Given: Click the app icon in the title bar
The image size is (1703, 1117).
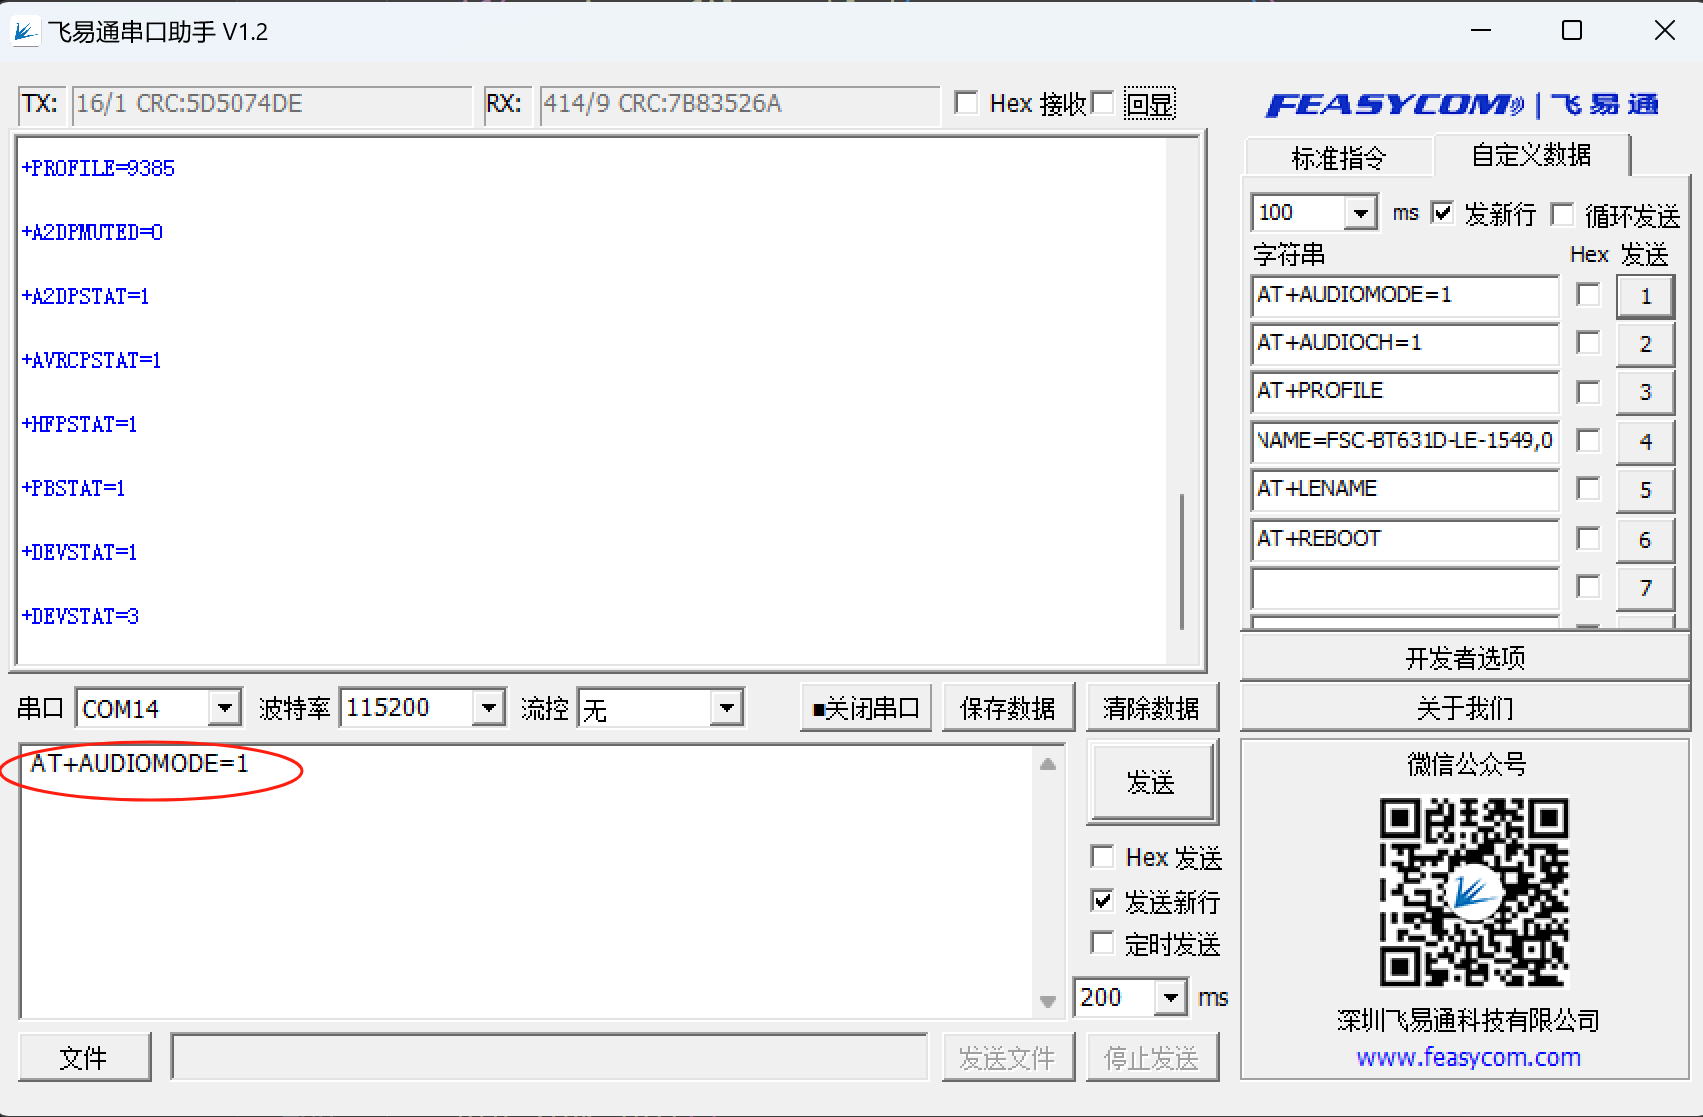Looking at the screenshot, I should (25, 31).
